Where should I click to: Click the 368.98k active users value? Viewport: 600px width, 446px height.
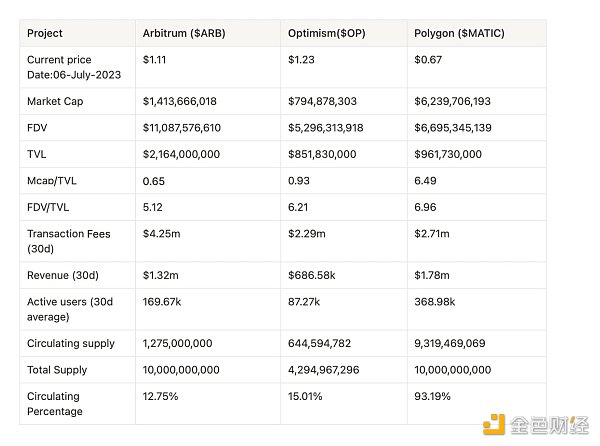click(x=435, y=302)
